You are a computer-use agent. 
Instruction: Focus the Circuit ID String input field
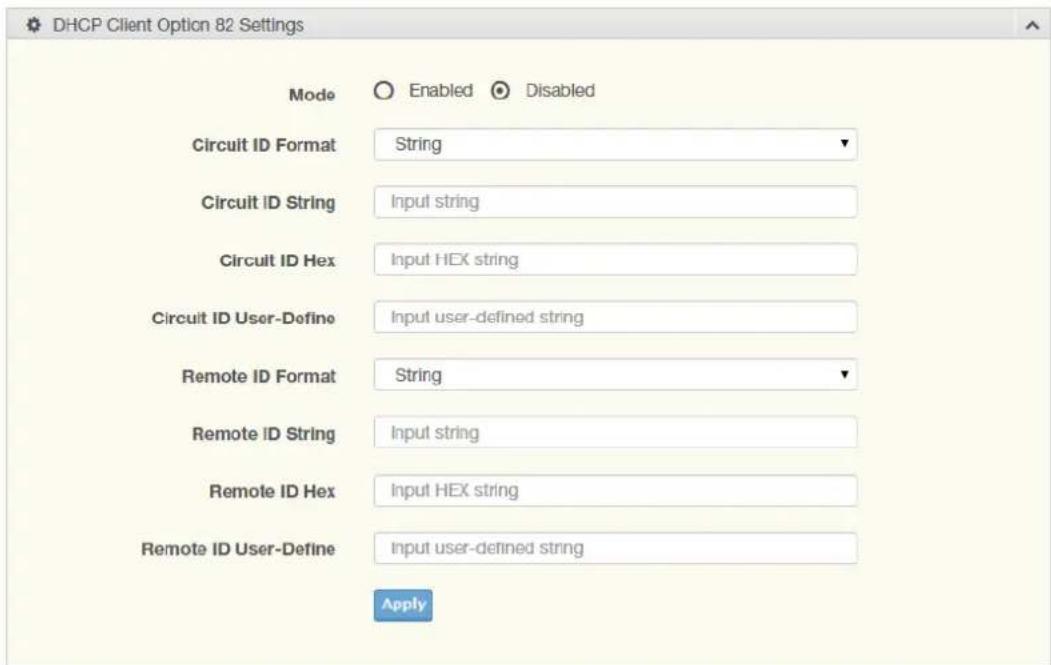coord(615,202)
